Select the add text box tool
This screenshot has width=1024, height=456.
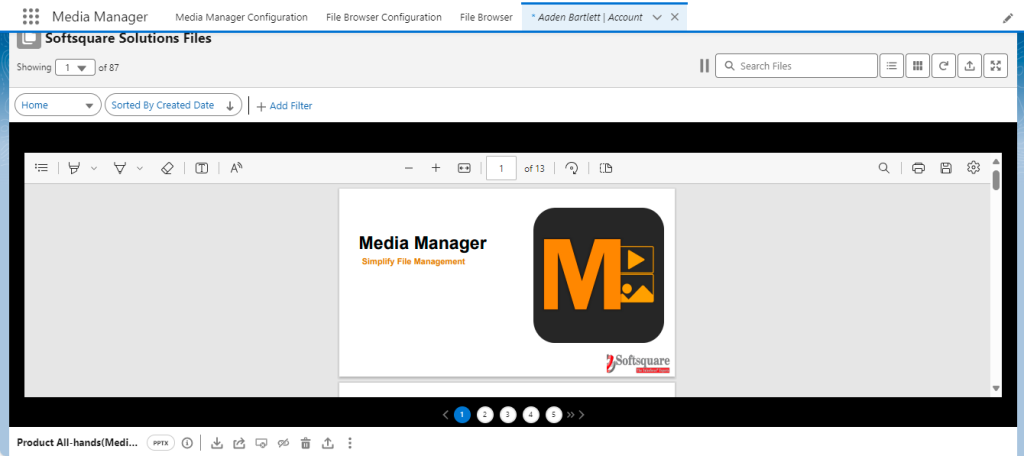tap(202, 168)
